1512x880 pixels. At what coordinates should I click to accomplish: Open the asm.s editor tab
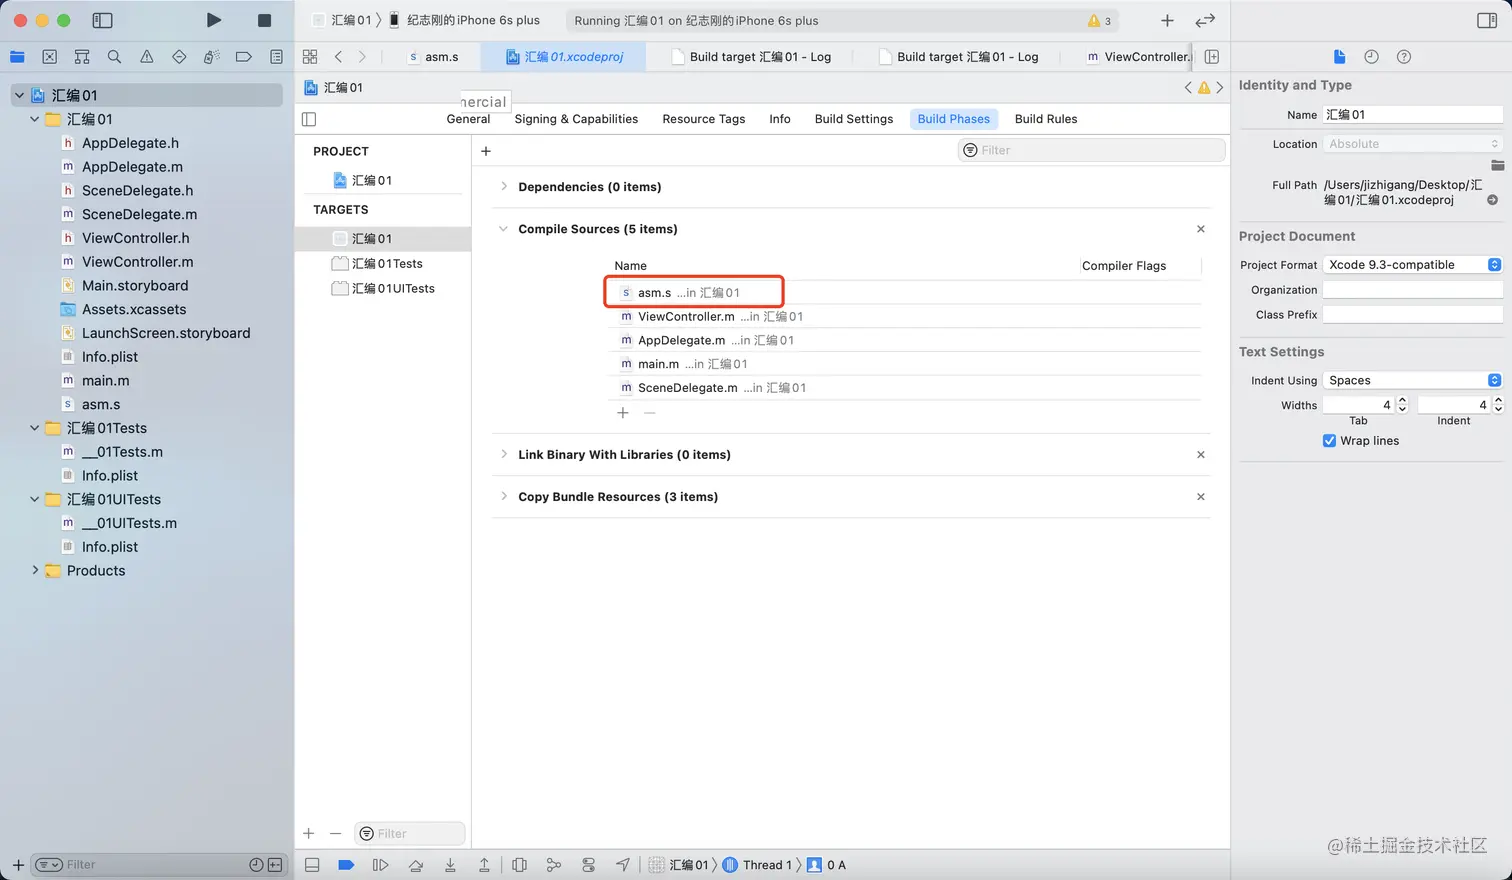coord(433,57)
